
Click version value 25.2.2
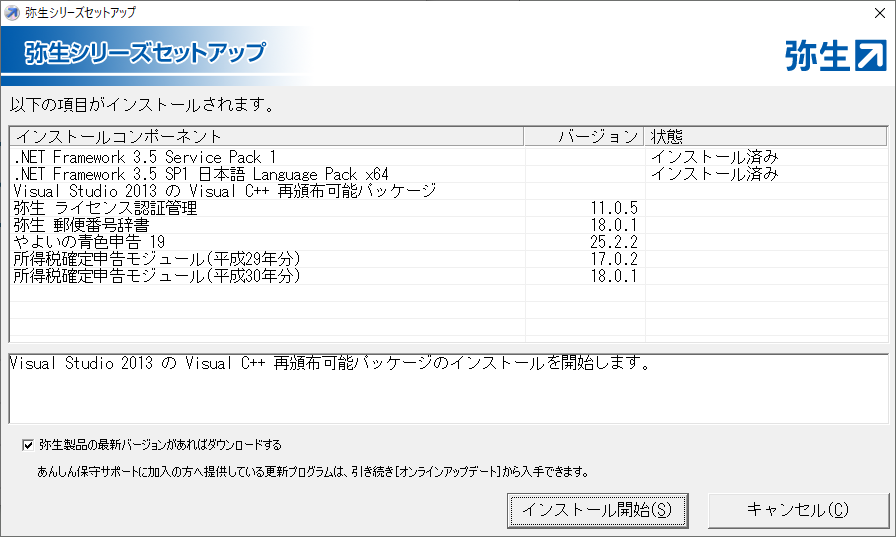[x=614, y=242]
